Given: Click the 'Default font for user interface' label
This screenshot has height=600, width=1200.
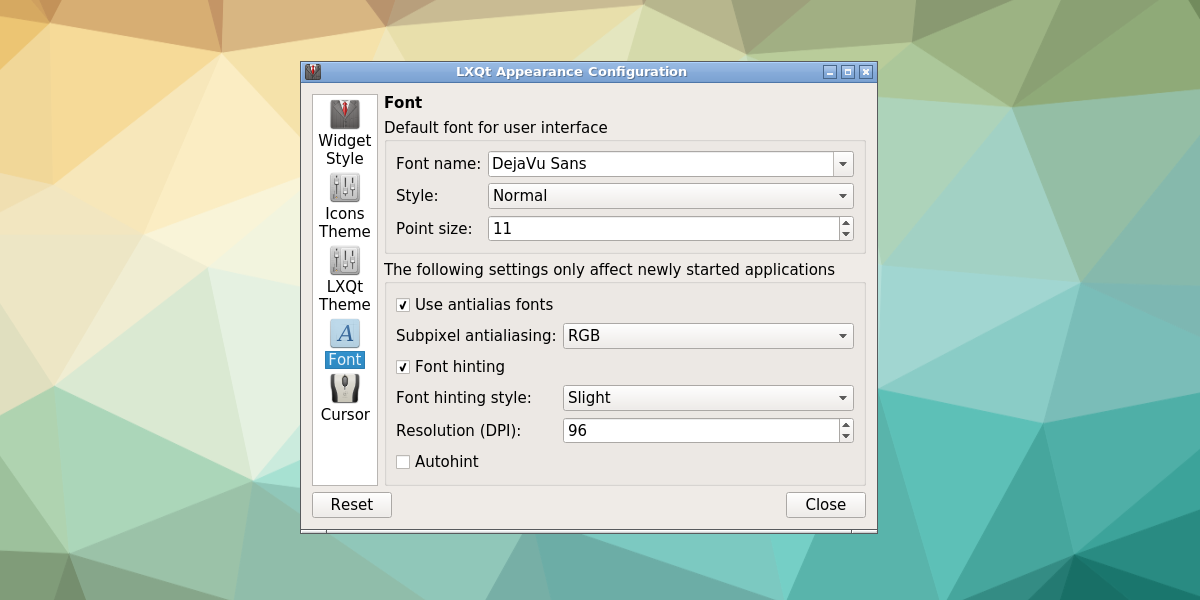Looking at the screenshot, I should 496,128.
